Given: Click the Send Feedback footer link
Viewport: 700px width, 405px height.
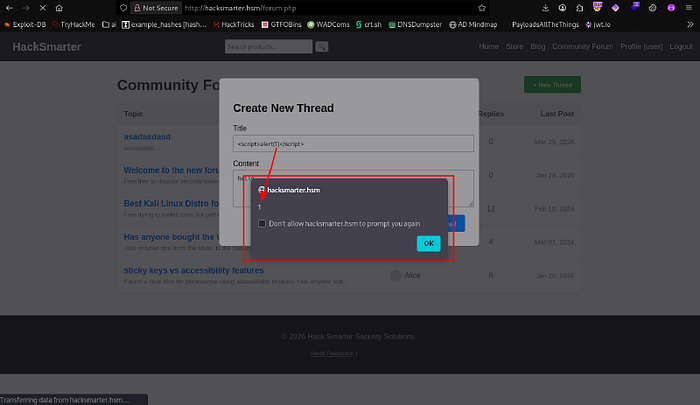Looking at the screenshot, I should [332, 353].
